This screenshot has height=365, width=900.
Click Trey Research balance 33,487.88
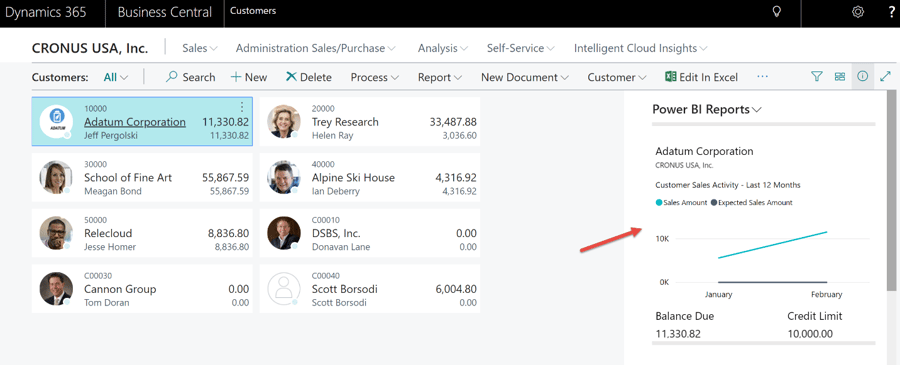[x=453, y=122]
